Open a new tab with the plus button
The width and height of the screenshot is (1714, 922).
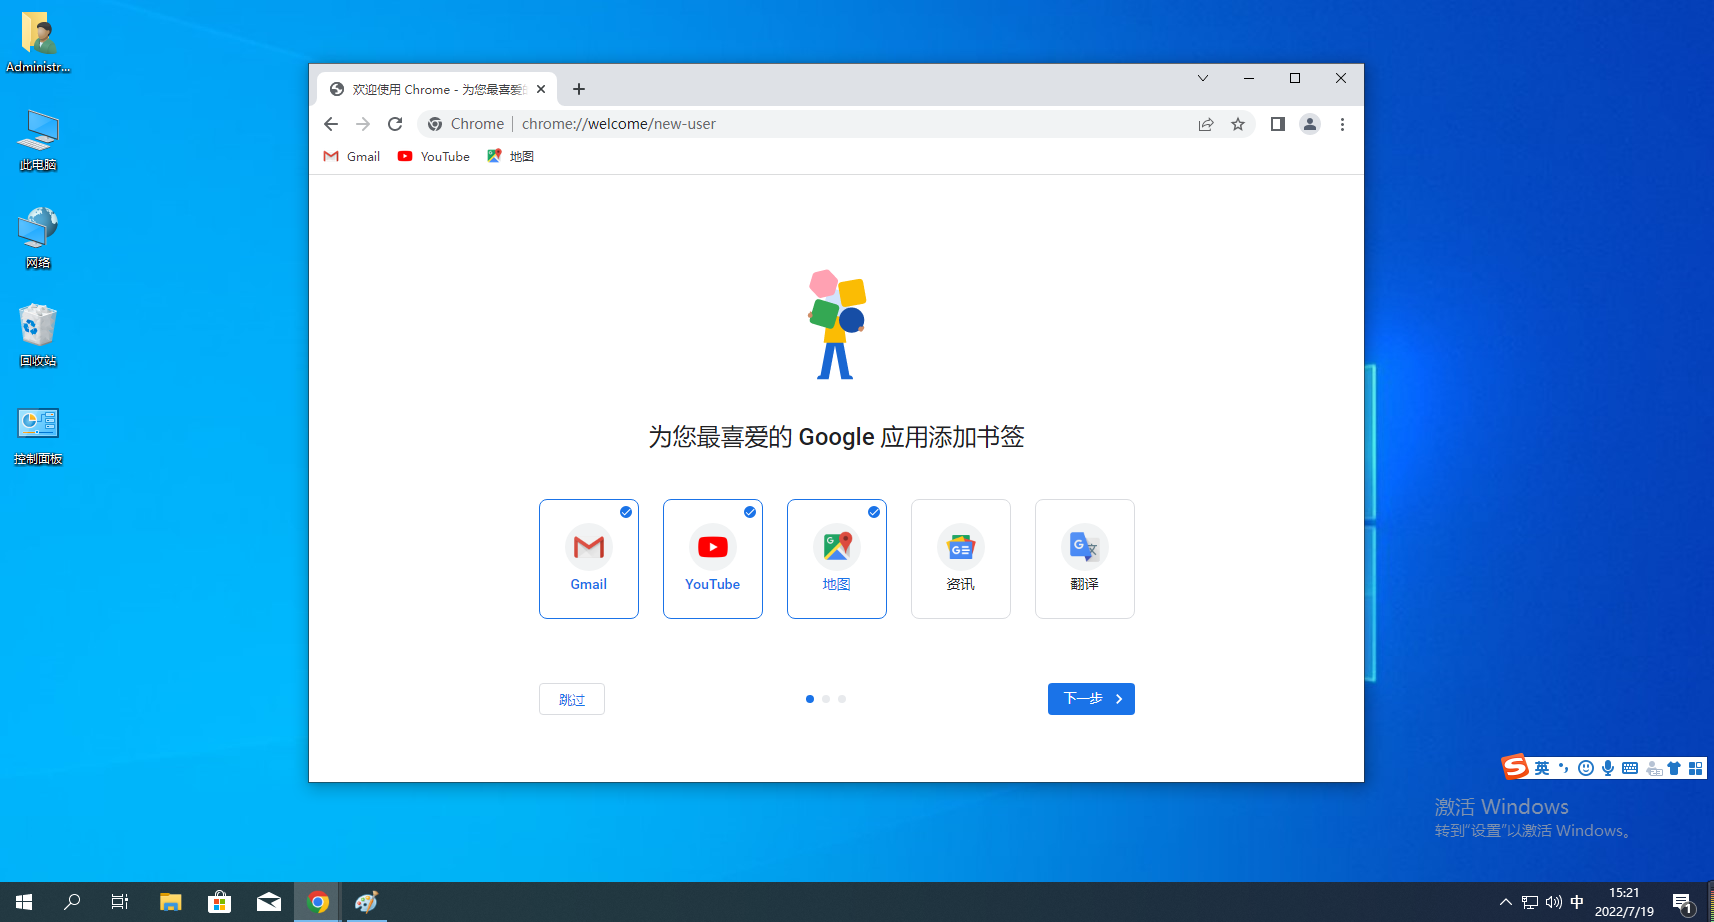[579, 89]
